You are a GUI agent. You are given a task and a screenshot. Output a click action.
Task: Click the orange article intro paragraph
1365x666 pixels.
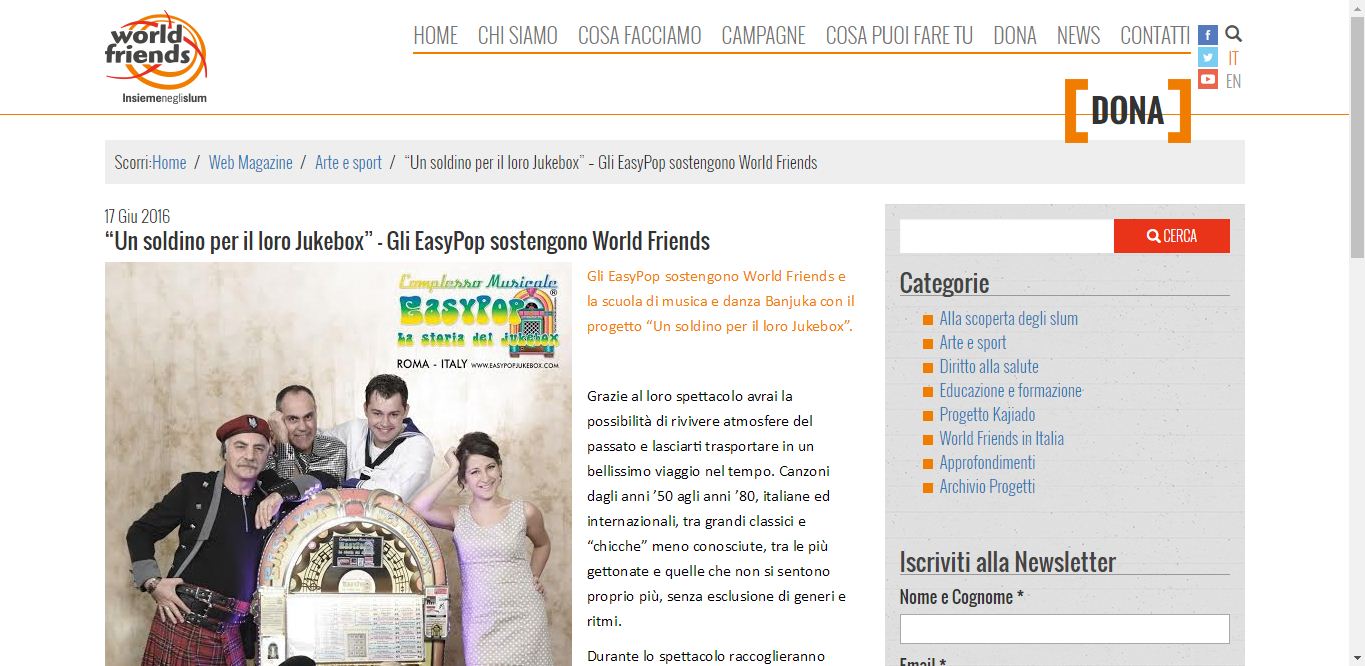[x=720, y=301]
